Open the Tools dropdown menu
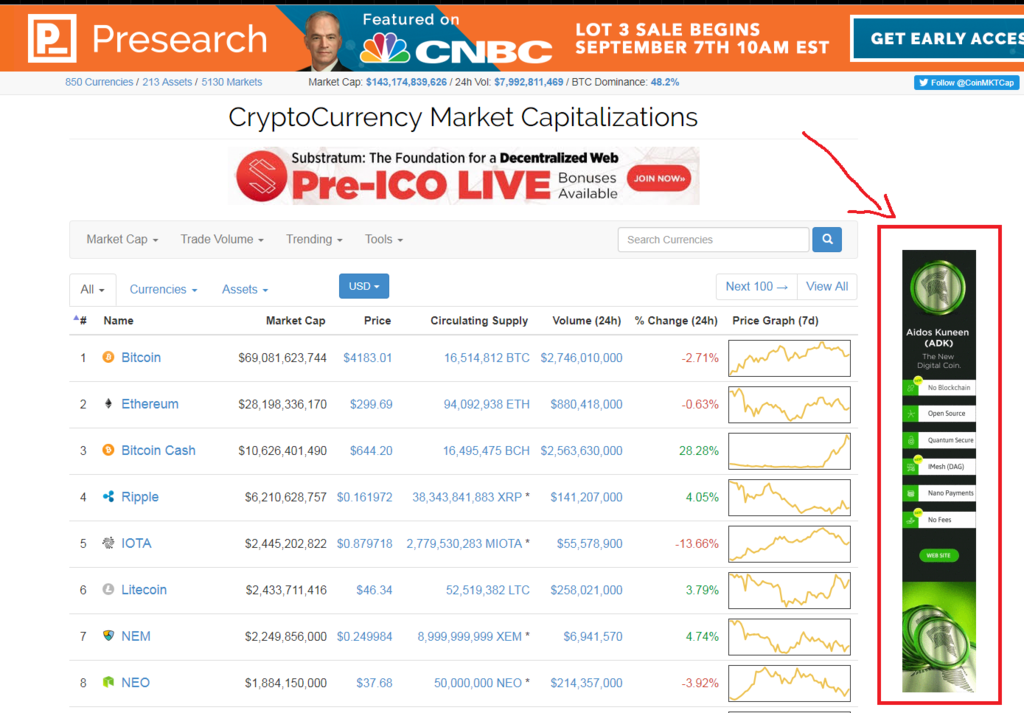The image size is (1024, 713). [x=384, y=240]
